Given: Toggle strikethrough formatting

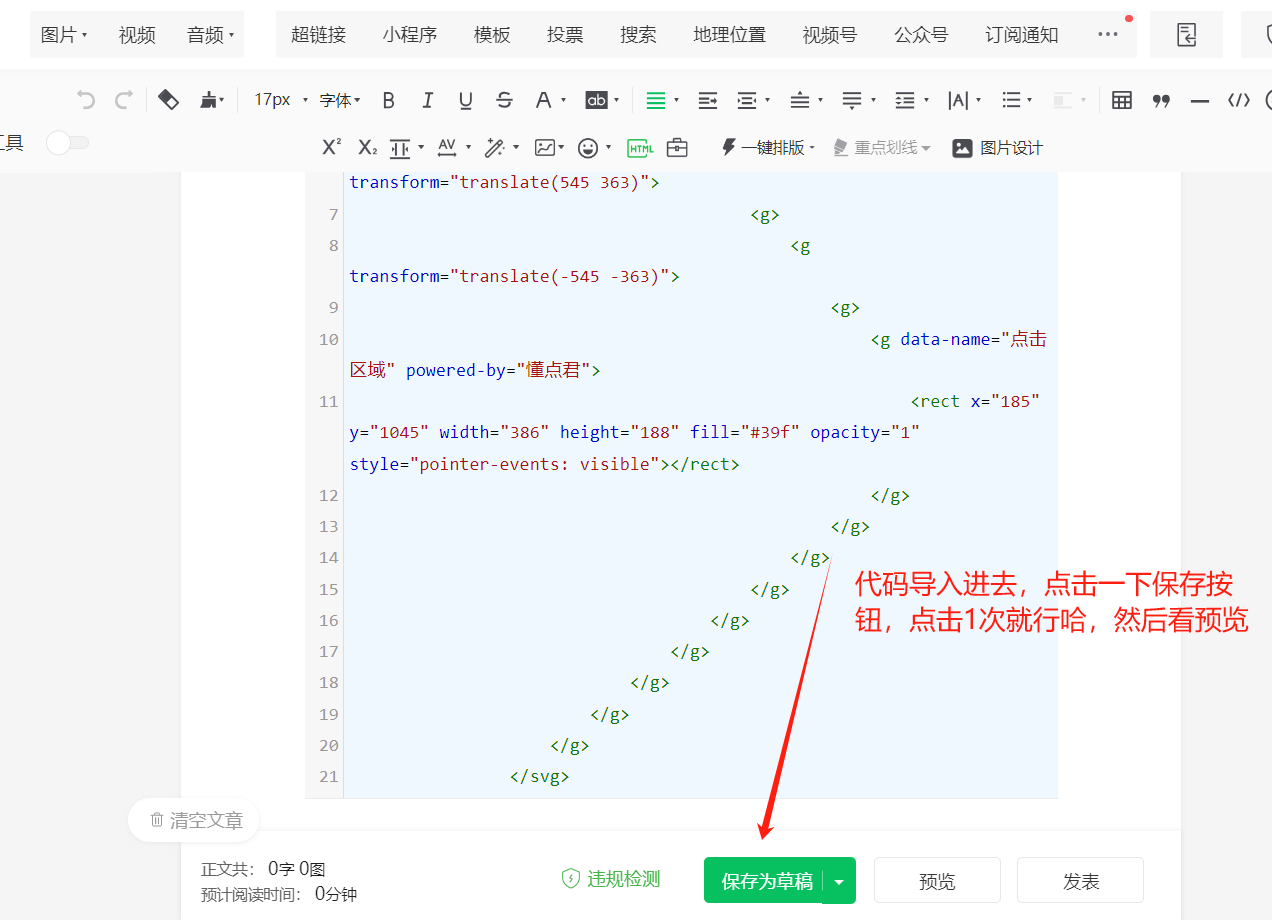Looking at the screenshot, I should (x=504, y=100).
